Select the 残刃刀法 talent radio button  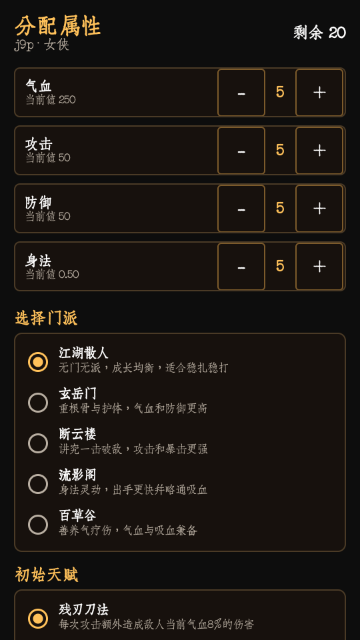point(38,618)
